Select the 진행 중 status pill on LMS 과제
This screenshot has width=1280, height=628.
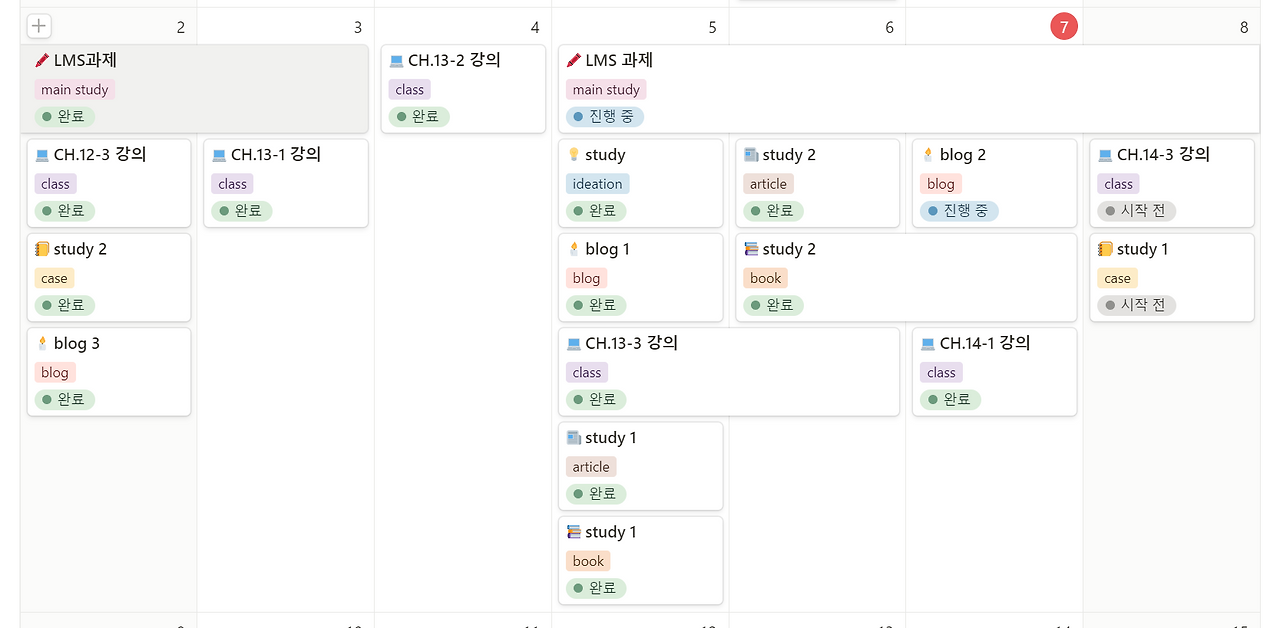(x=604, y=116)
